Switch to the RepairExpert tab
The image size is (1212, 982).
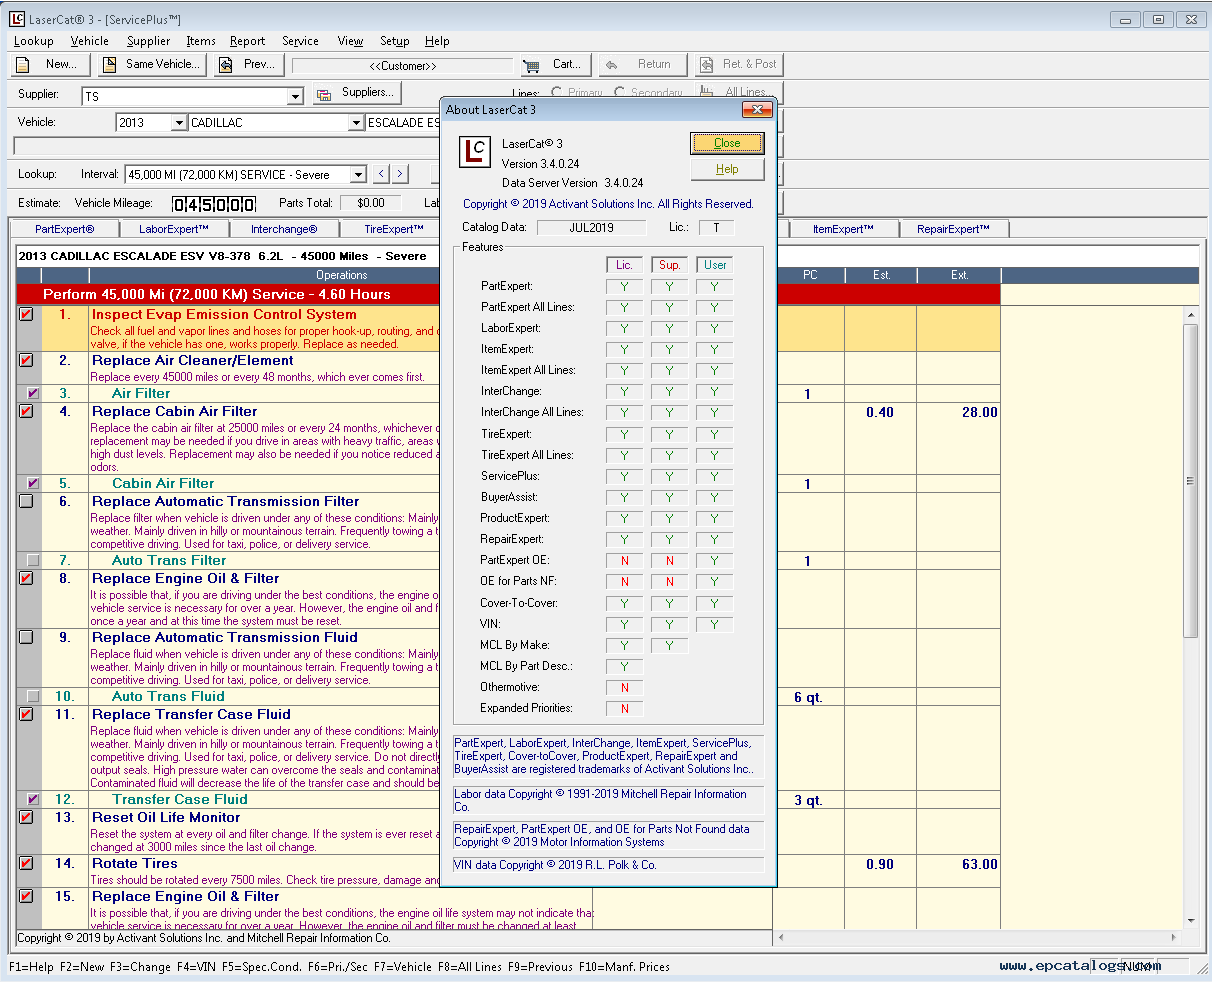[x=953, y=229]
